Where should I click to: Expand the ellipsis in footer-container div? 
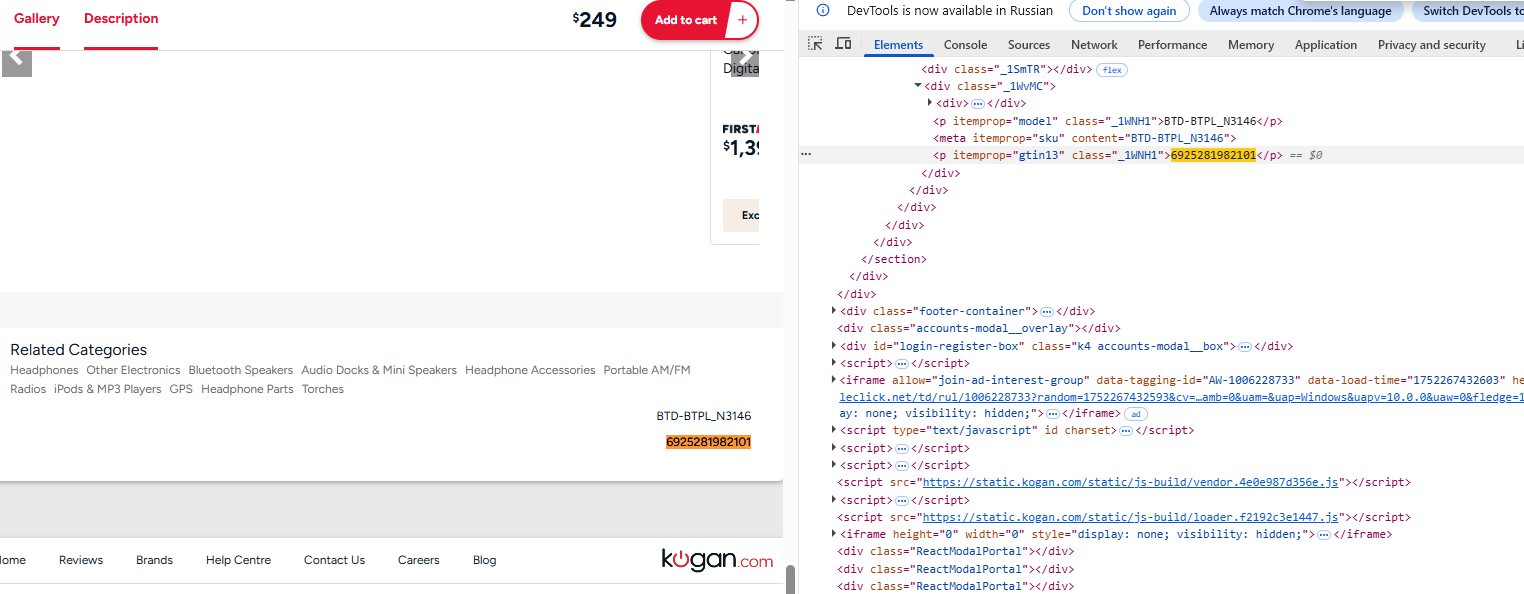point(1046,312)
